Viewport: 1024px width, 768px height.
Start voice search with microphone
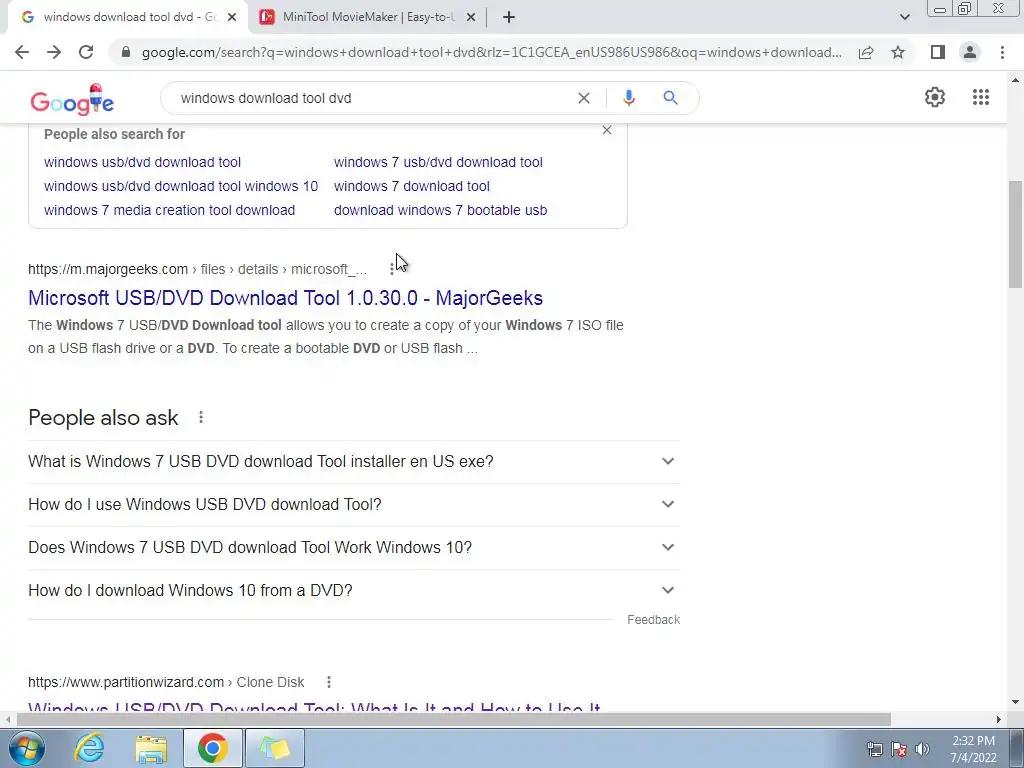coord(628,98)
